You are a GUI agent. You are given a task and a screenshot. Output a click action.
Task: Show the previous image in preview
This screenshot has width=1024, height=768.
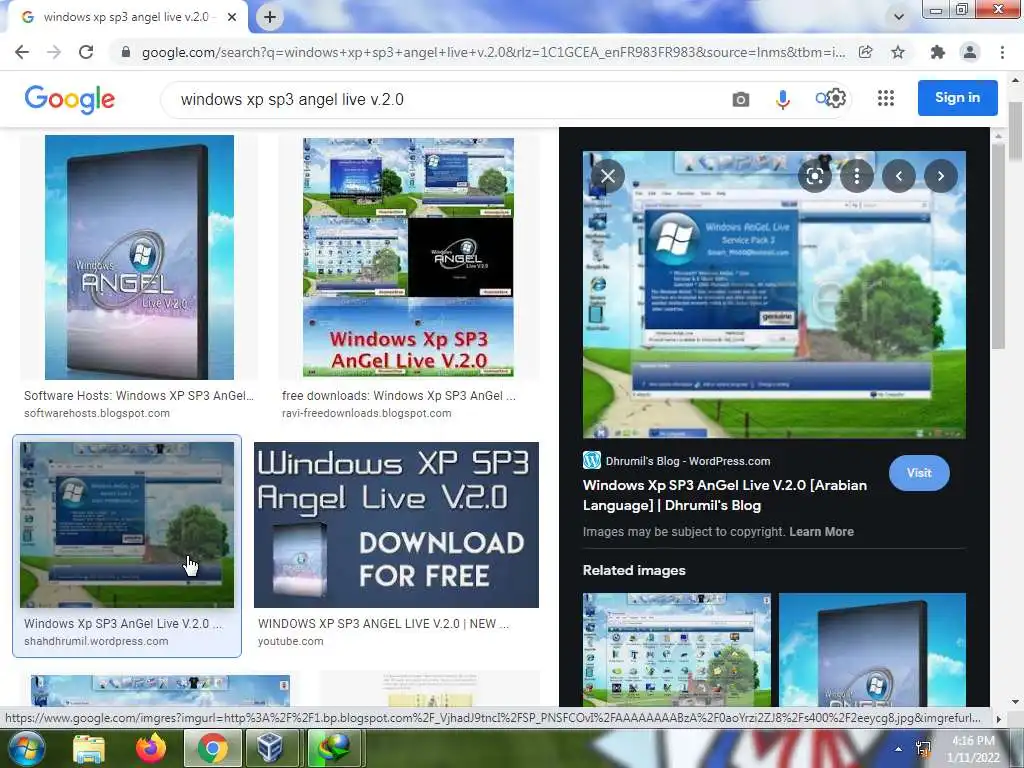point(899,176)
